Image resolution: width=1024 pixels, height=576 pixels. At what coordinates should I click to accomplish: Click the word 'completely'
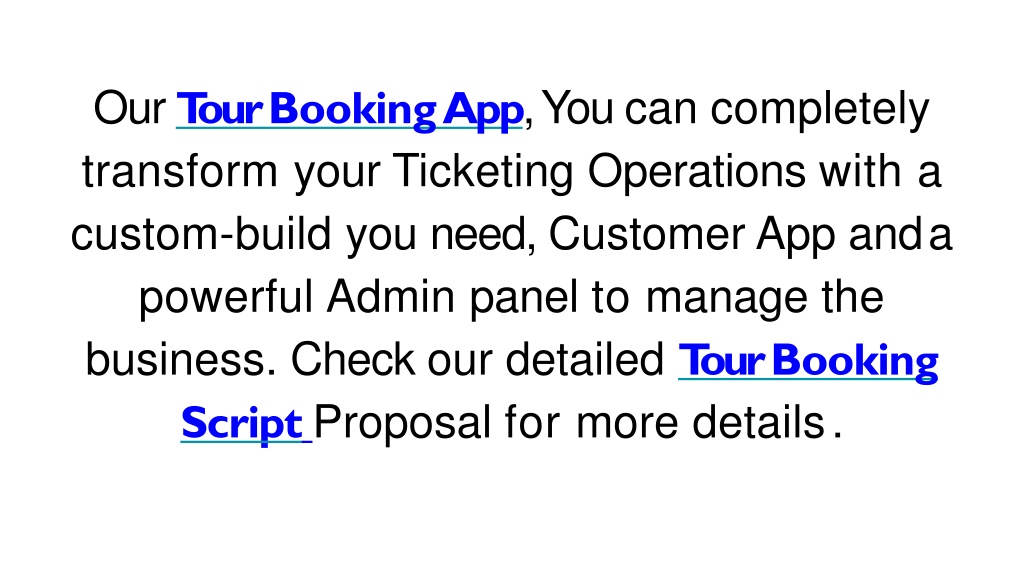coord(820,110)
